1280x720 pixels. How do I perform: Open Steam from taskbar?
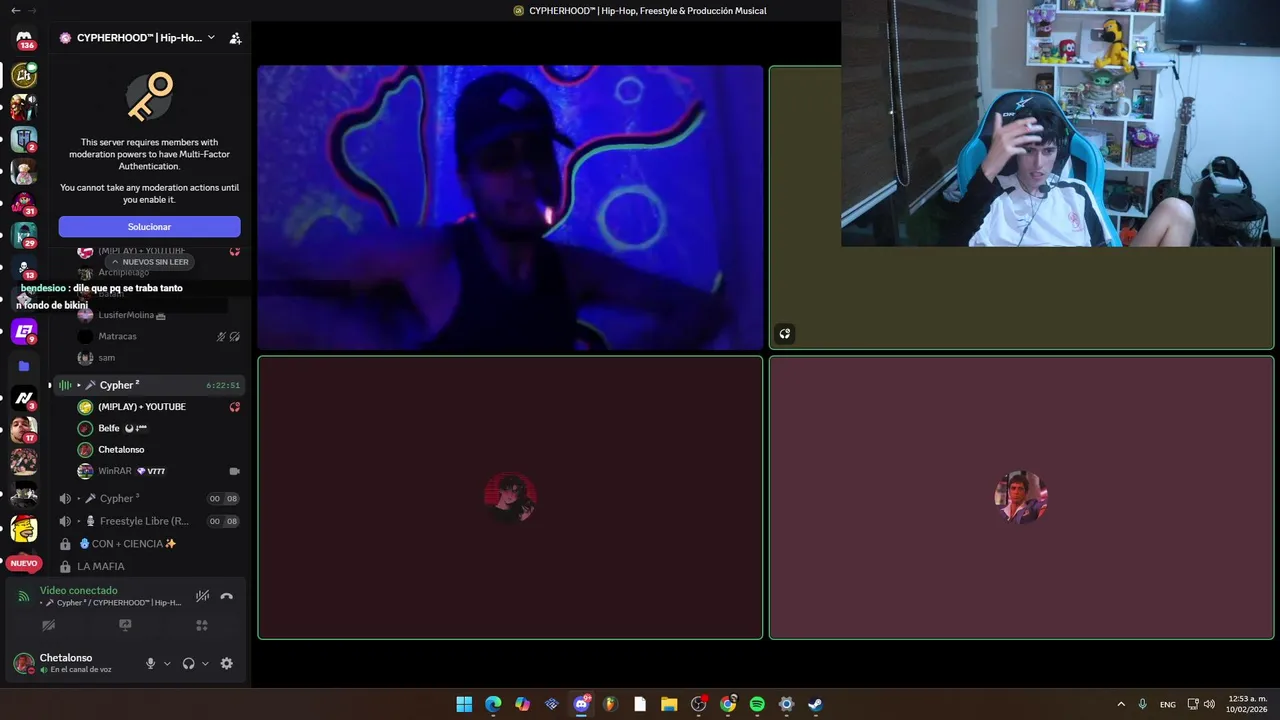point(816,704)
